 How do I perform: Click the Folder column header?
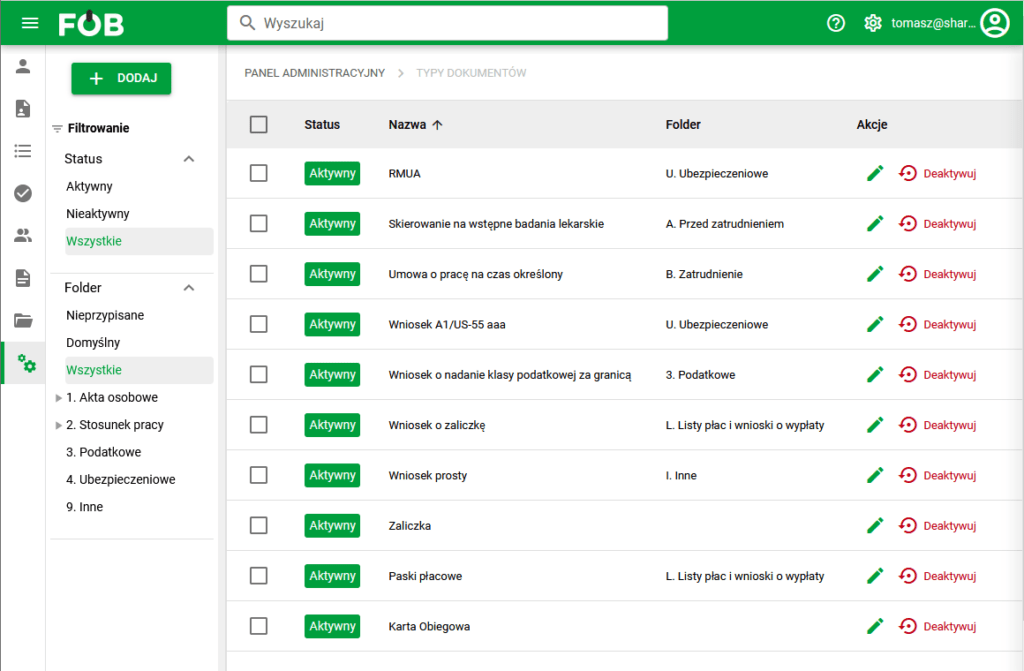point(683,124)
